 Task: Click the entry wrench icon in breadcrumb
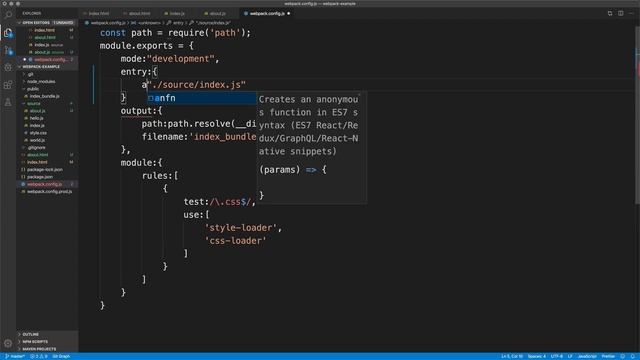tap(169, 23)
